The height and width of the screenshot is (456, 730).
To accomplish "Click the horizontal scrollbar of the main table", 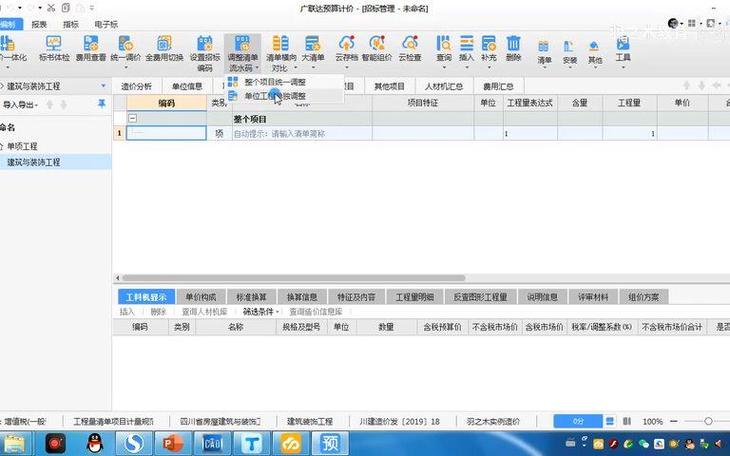I will click(x=293, y=278).
